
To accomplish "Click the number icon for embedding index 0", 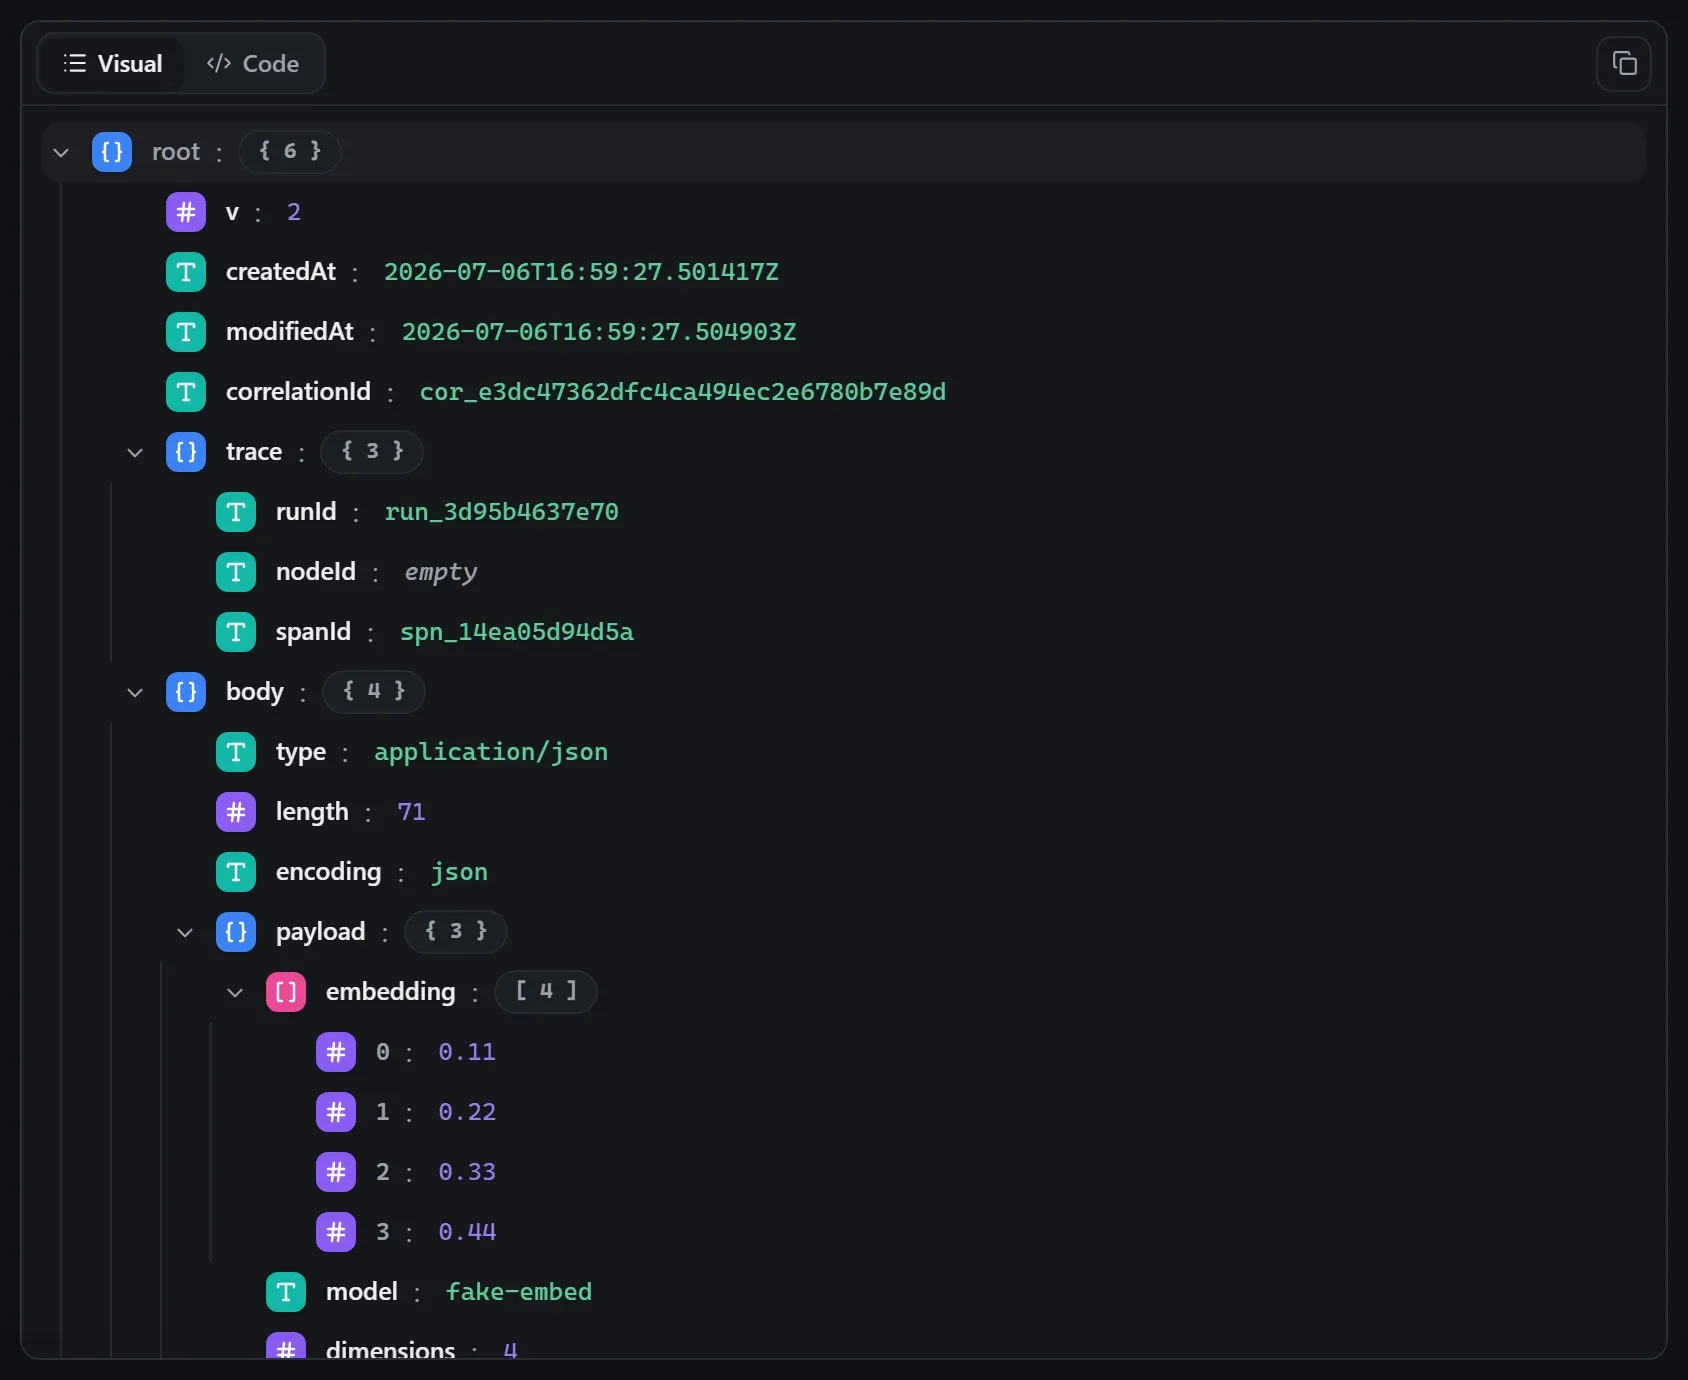I will pyautogui.click(x=336, y=1052).
